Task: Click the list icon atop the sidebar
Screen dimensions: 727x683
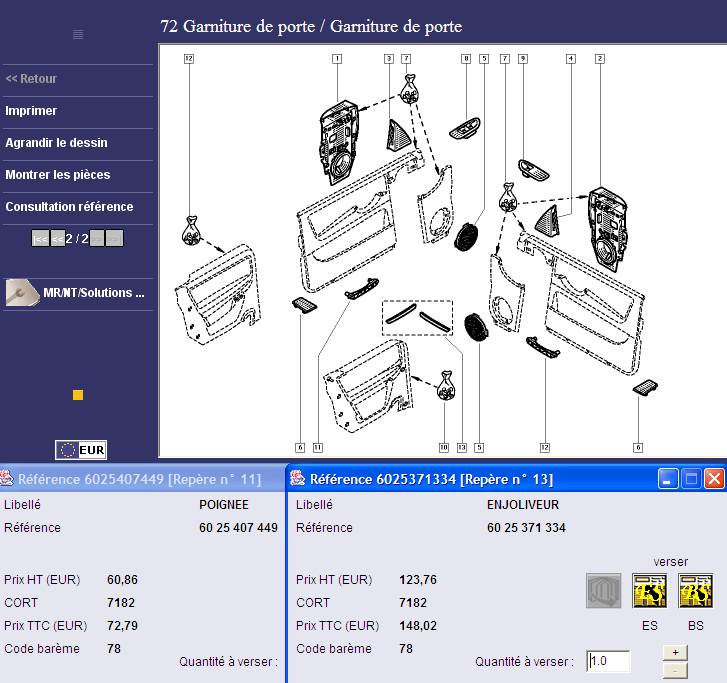Action: click(x=78, y=35)
